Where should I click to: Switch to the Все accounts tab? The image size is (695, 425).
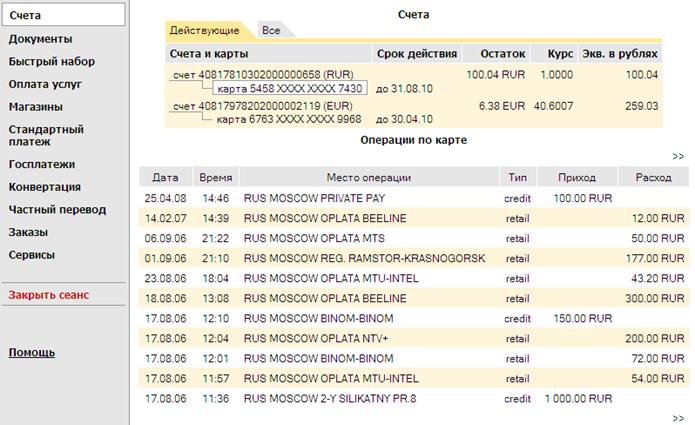point(271,31)
